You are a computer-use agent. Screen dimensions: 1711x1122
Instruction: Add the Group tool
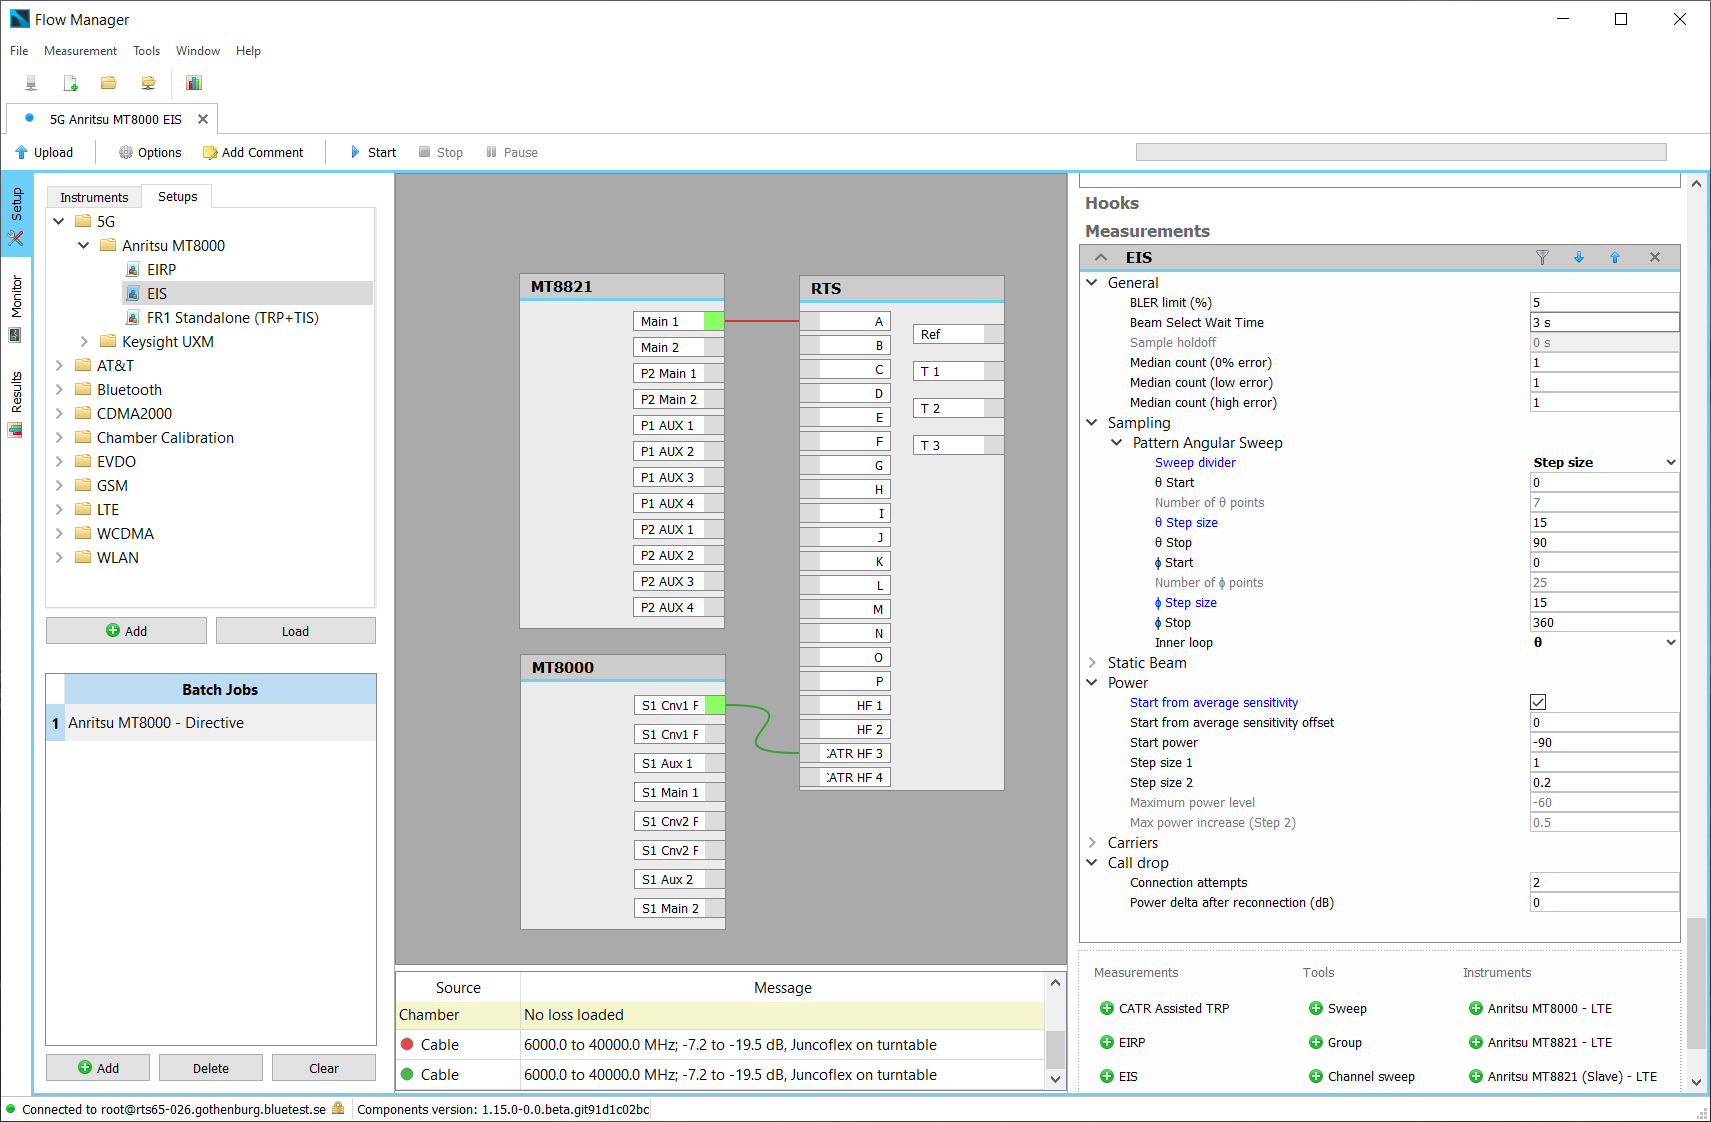point(1335,1042)
